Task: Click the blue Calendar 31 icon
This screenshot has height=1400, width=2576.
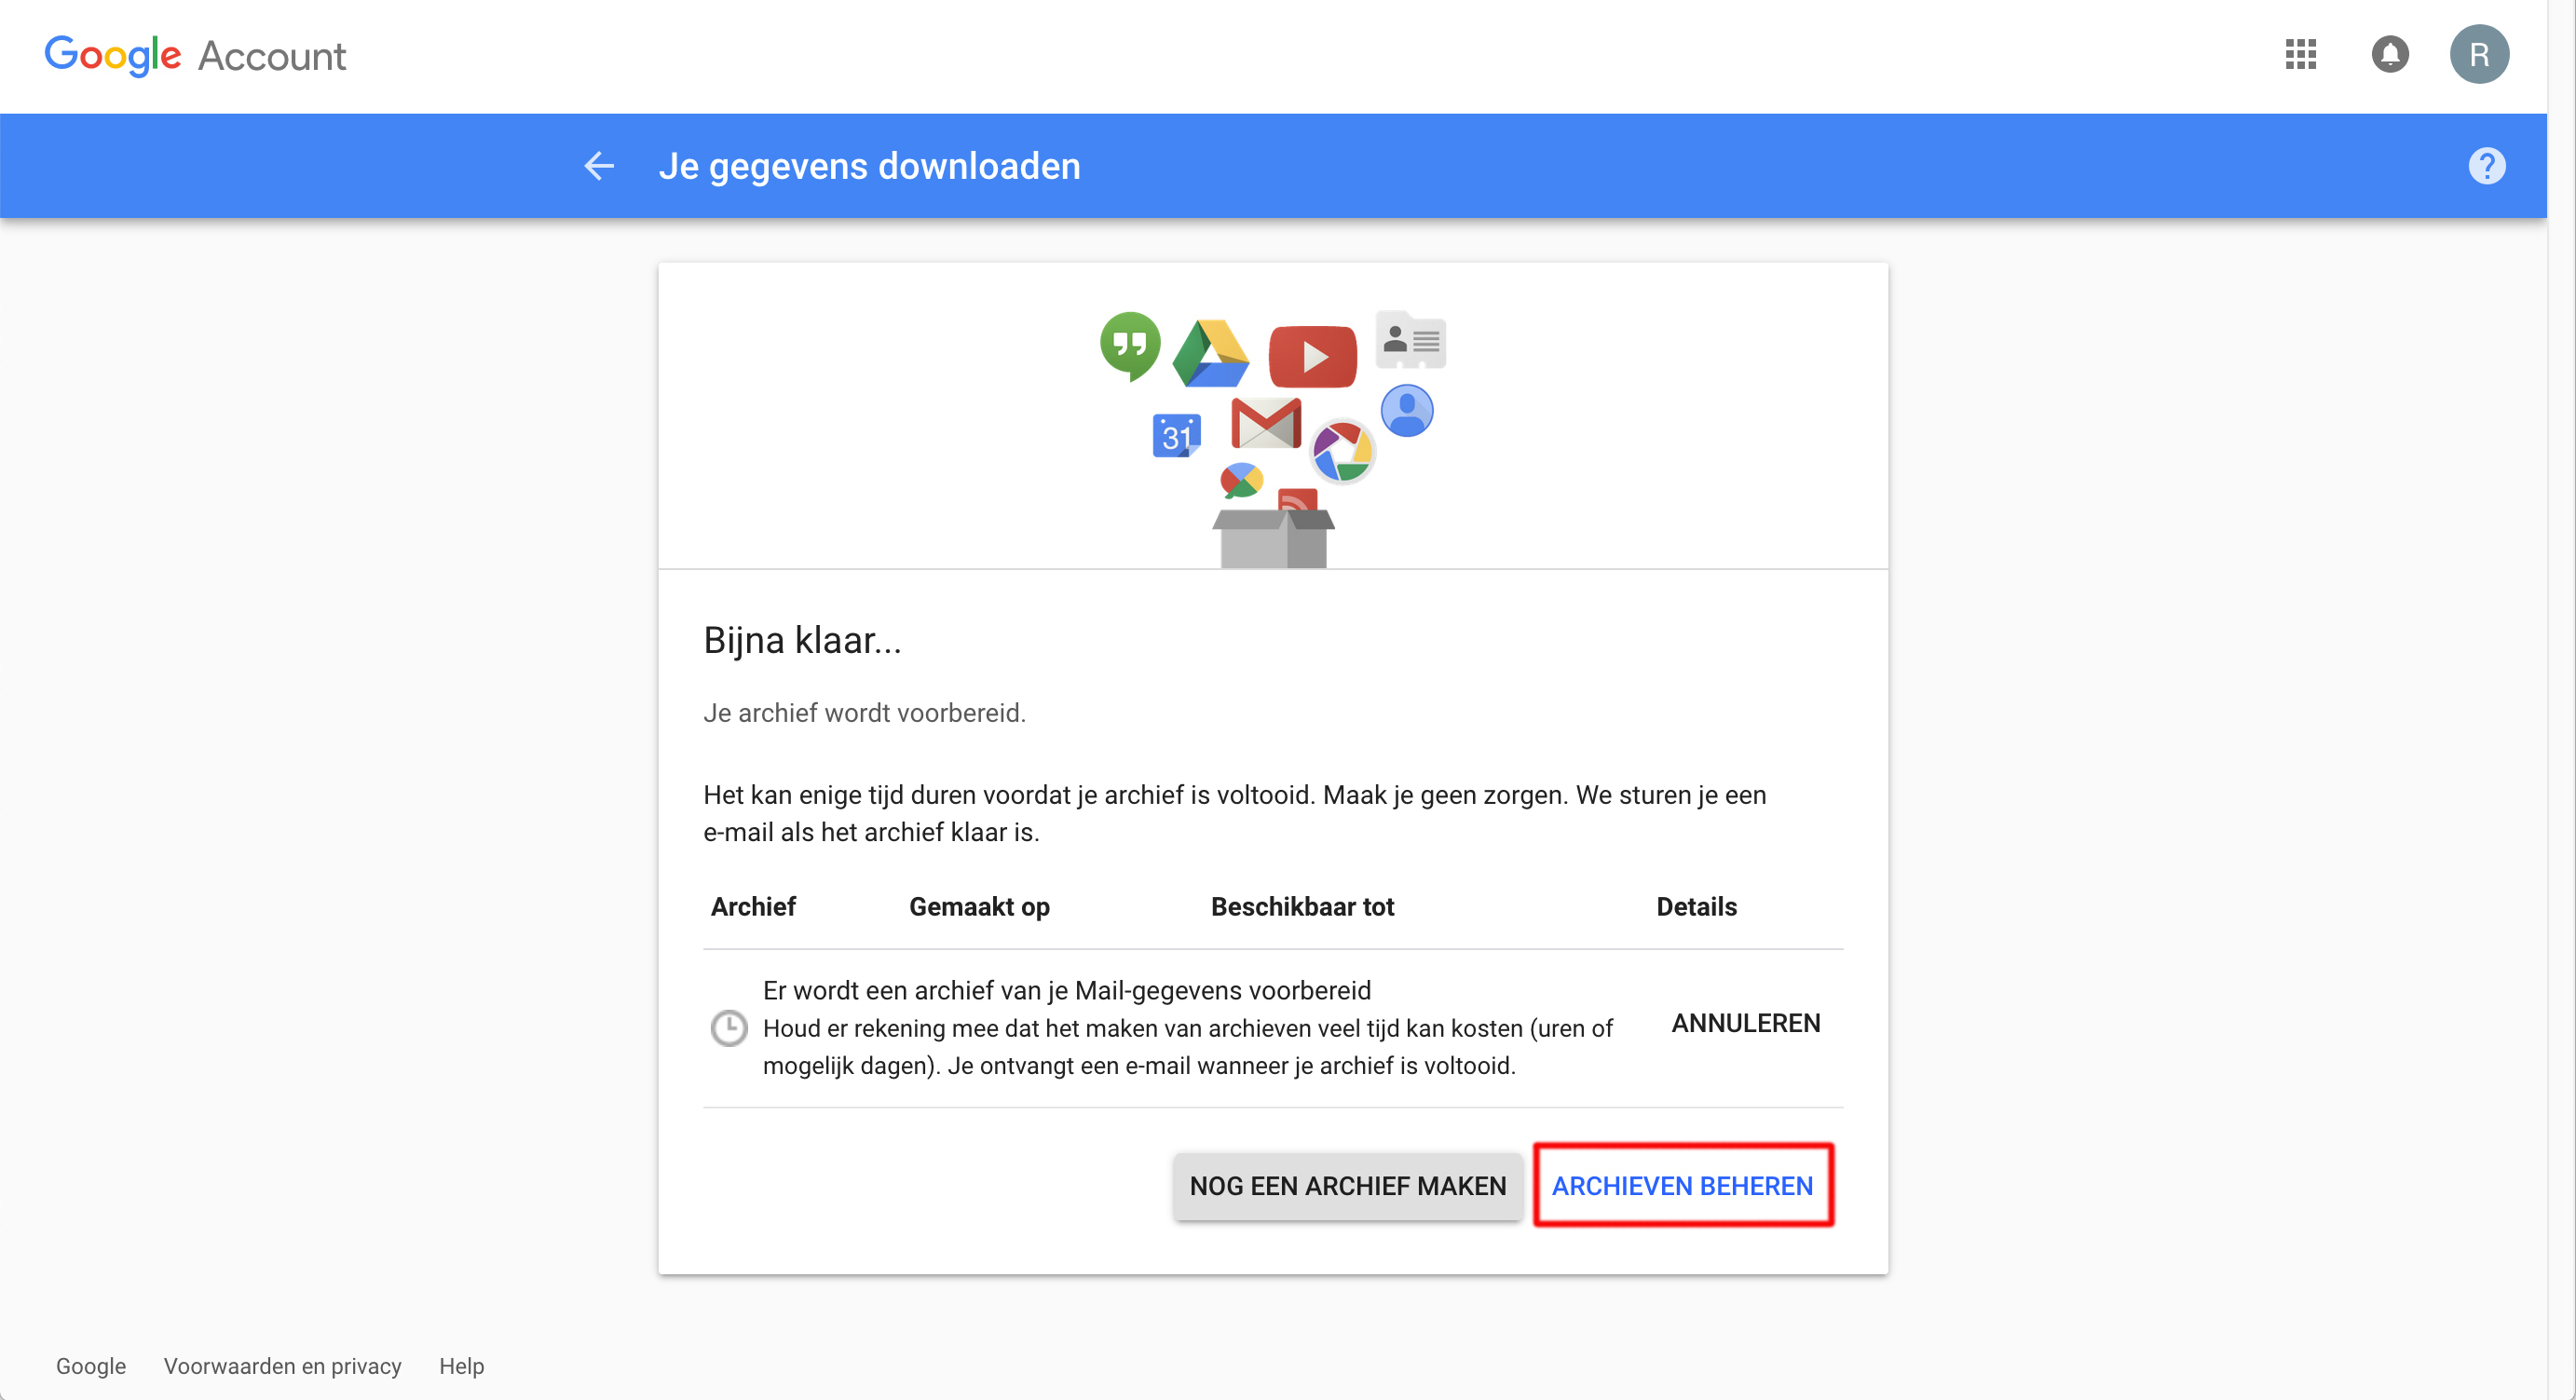Action: (1176, 436)
